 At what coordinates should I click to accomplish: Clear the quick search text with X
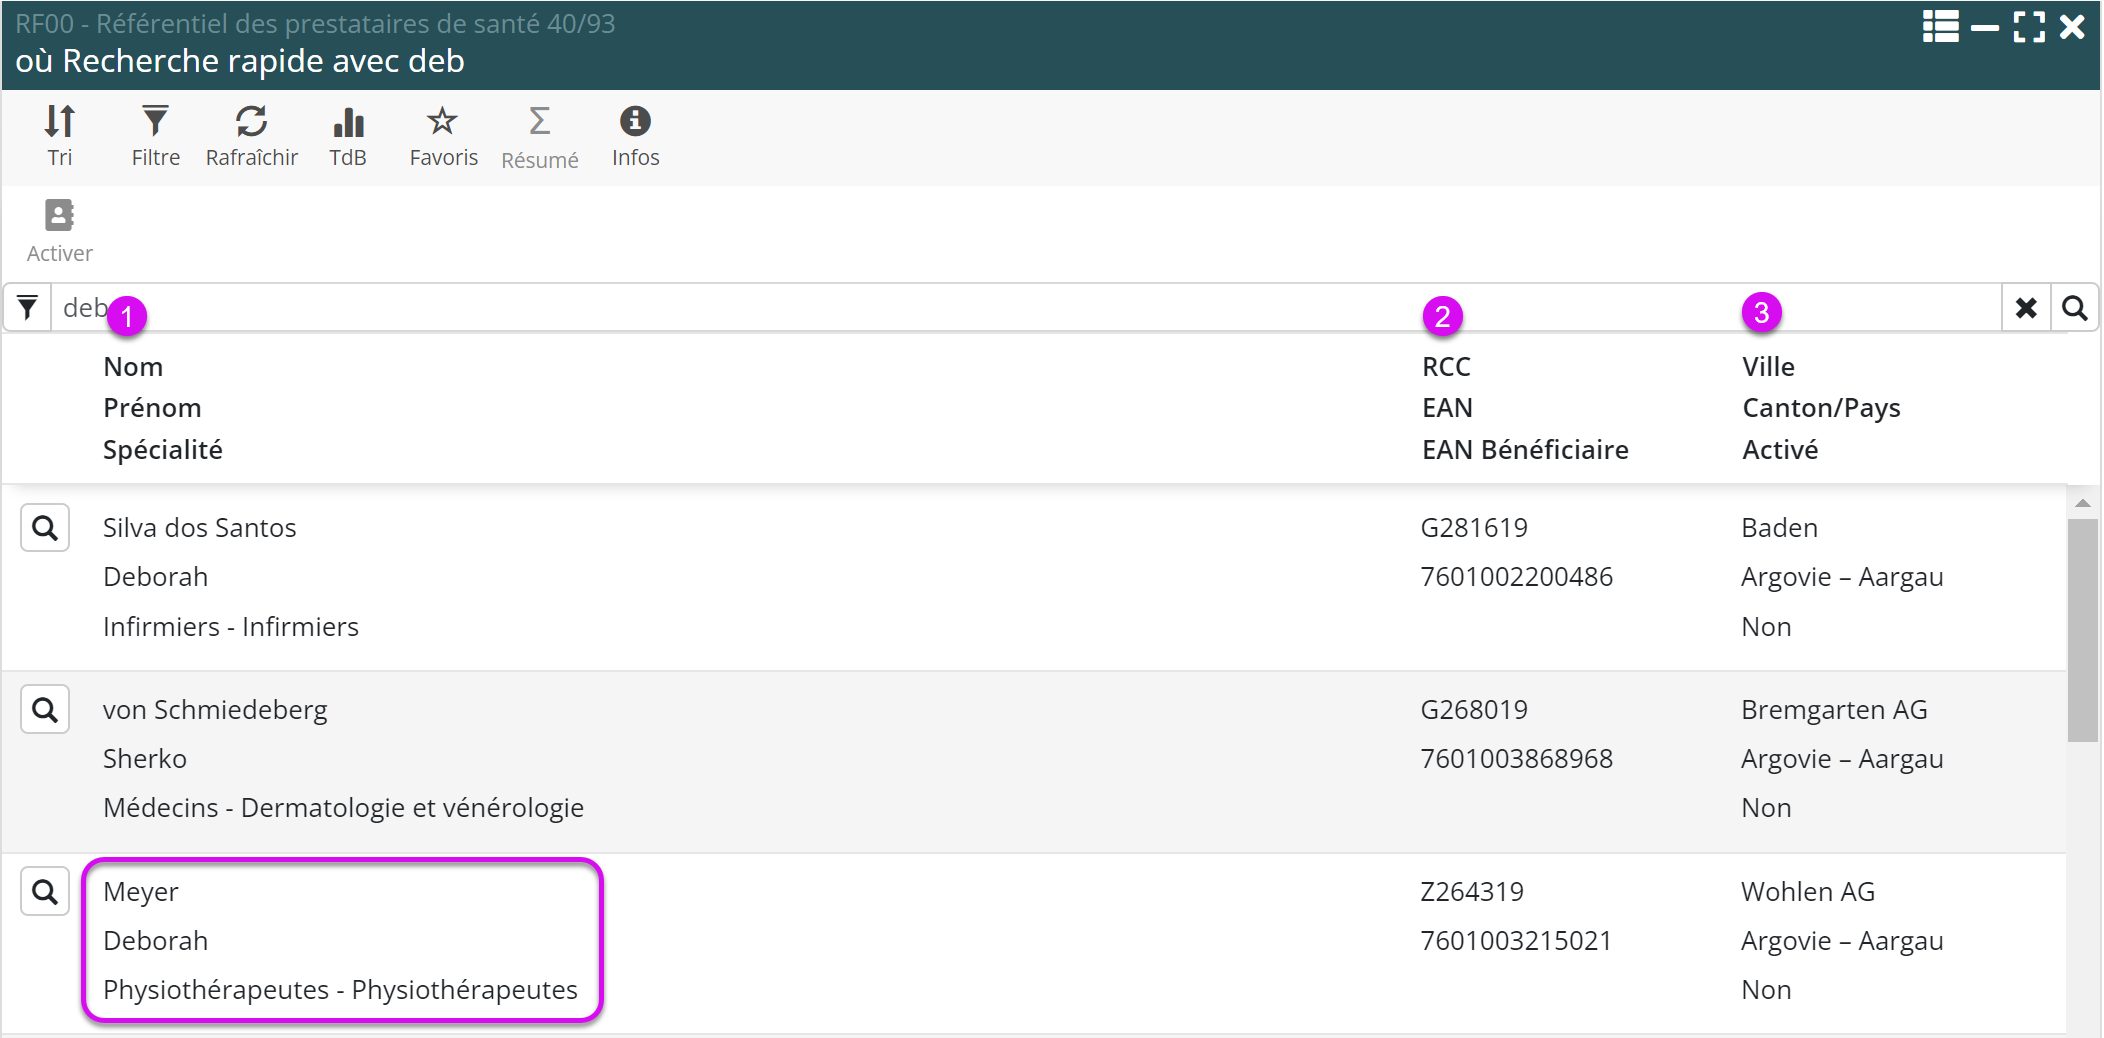[2026, 308]
